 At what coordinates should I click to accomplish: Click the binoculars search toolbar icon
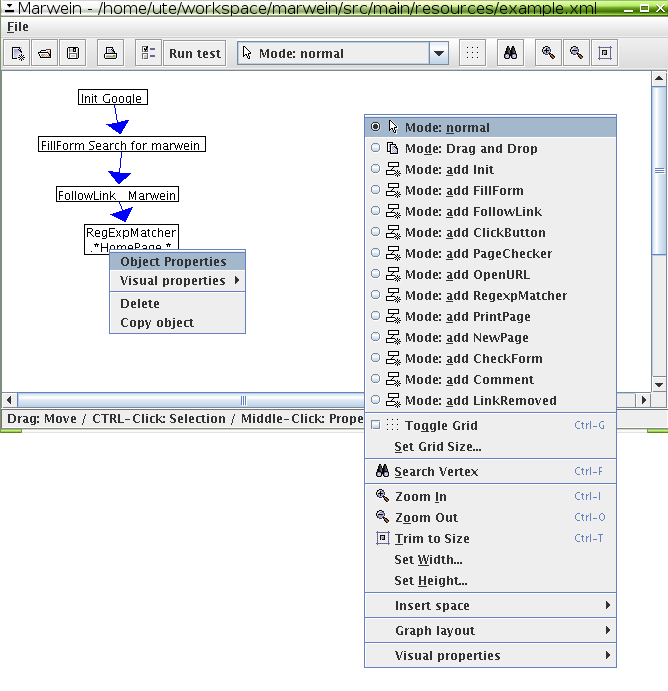[x=510, y=53]
